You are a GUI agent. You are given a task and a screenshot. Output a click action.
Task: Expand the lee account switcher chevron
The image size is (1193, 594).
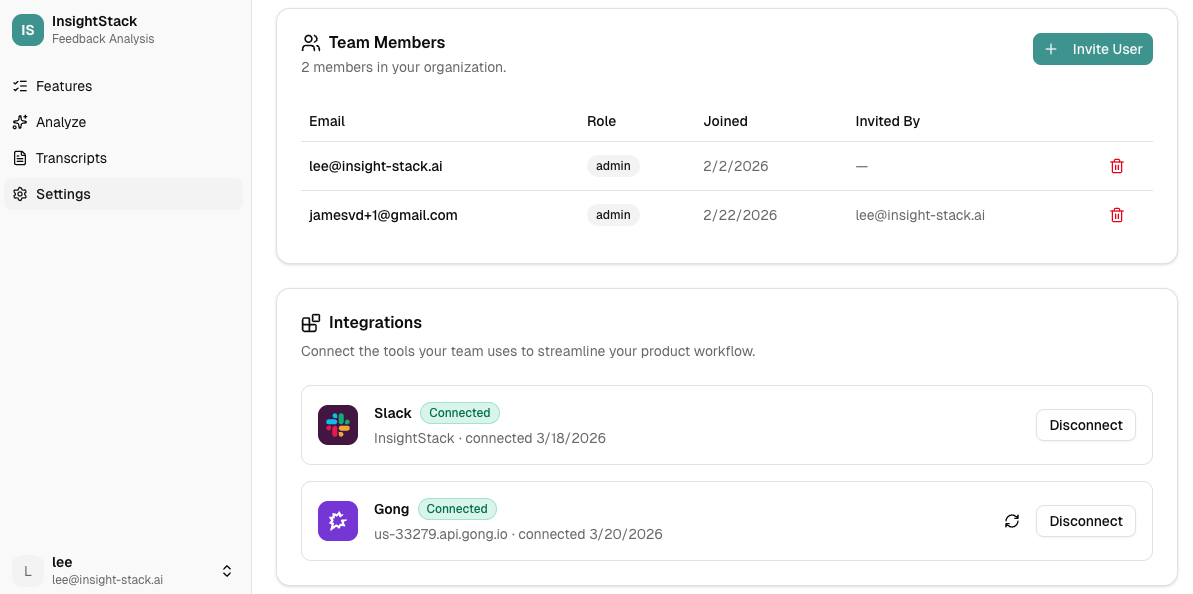(227, 571)
